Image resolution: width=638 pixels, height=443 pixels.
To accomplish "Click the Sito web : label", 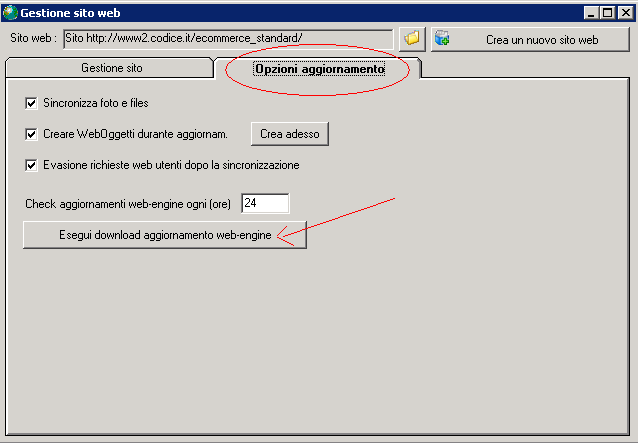I will coord(31,38).
